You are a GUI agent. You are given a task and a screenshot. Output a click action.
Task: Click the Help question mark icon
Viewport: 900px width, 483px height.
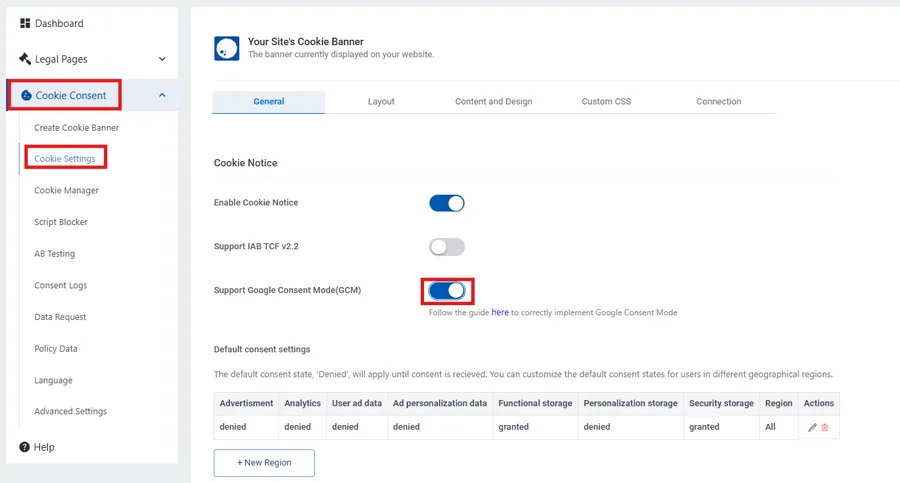coord(24,447)
